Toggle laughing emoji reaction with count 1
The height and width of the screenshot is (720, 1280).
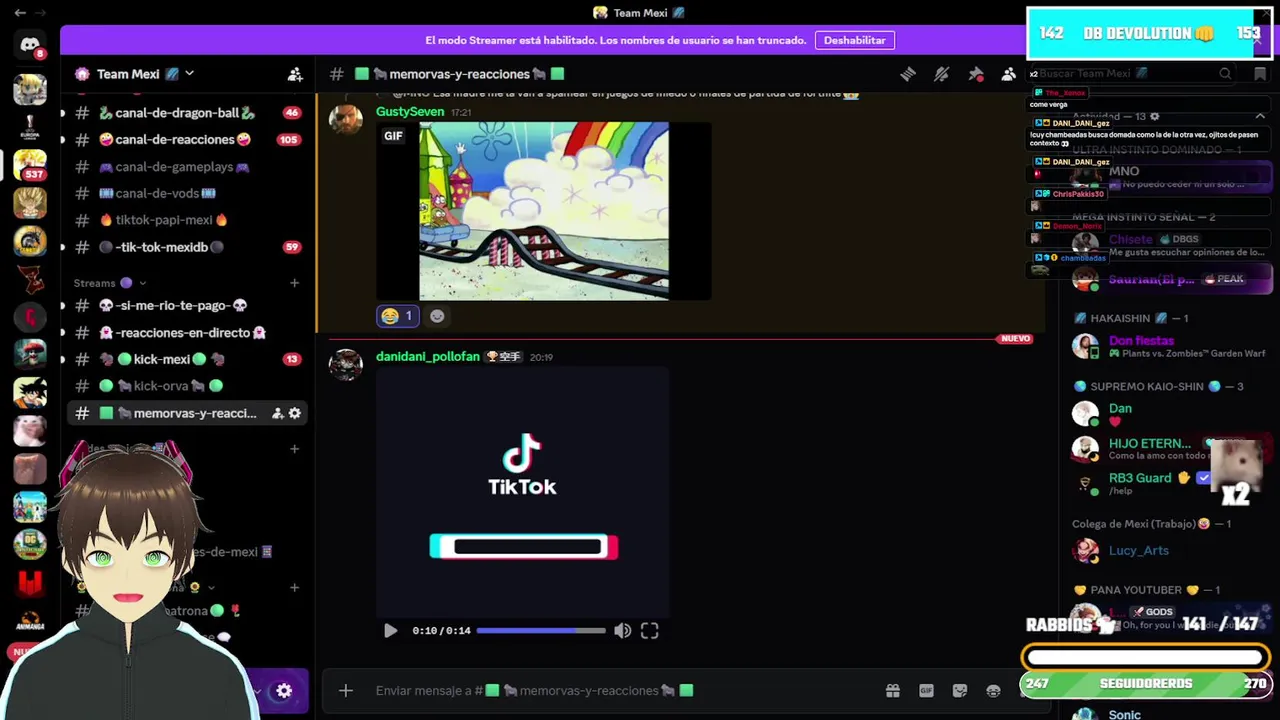[x=398, y=316]
